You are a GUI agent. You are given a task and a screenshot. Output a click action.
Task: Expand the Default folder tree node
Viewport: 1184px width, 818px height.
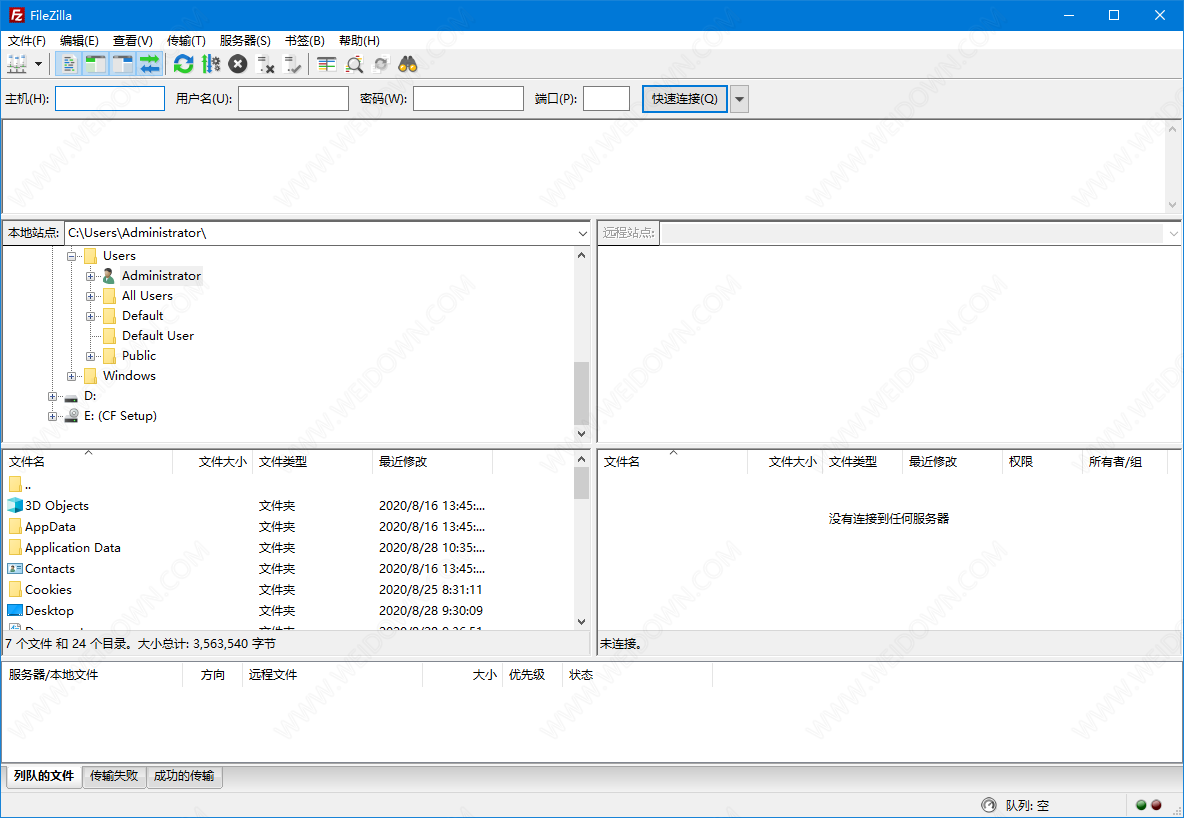[x=90, y=316]
